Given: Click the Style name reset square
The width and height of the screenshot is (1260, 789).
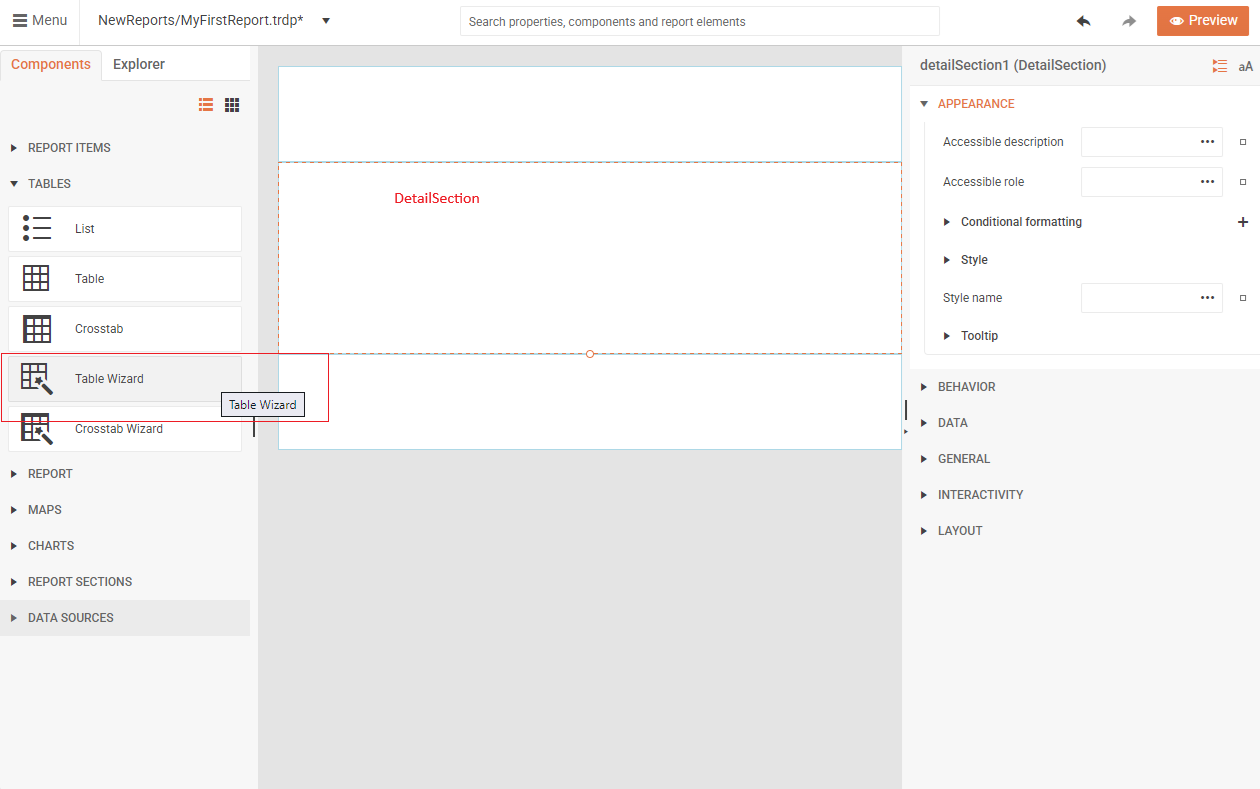Looking at the screenshot, I should pos(1243,298).
